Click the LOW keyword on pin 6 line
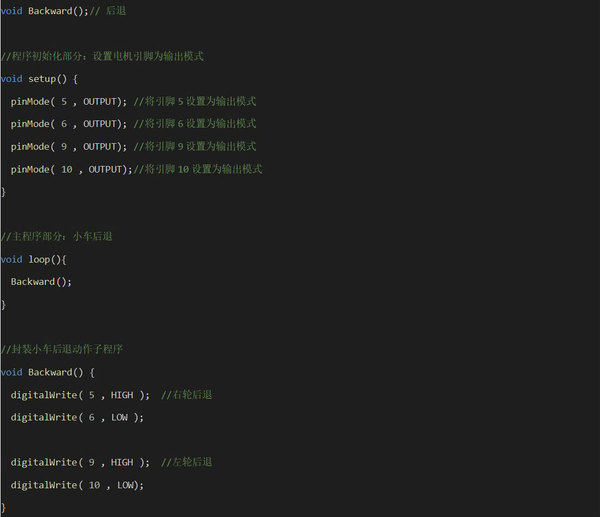 pyautogui.click(x=119, y=417)
